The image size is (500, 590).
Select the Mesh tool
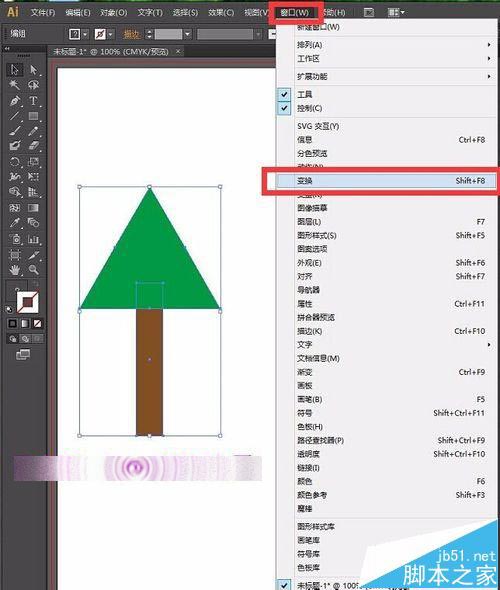click(15, 208)
